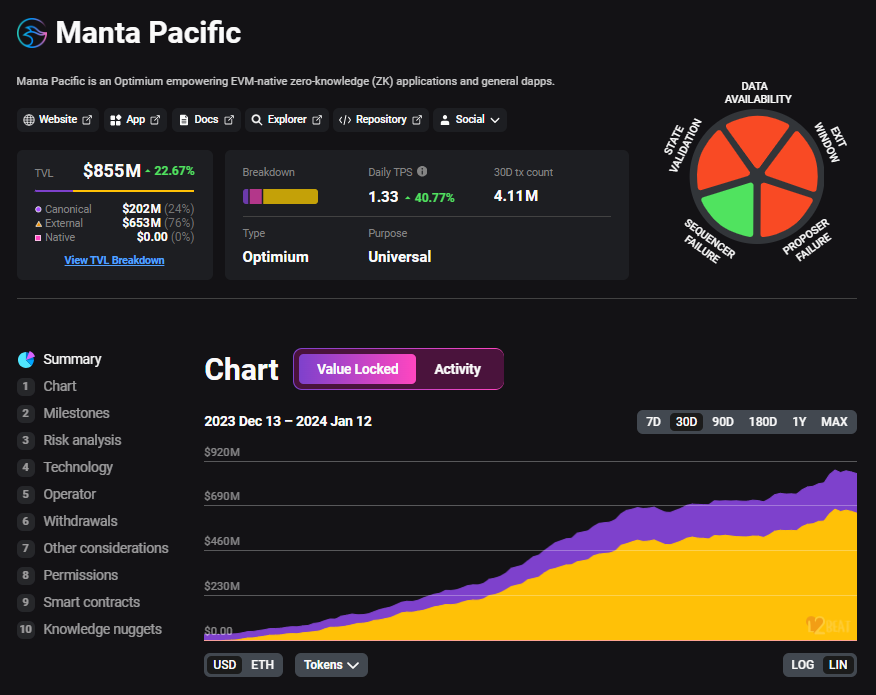Click the Optimium type value
The height and width of the screenshot is (695, 876).
275,257
